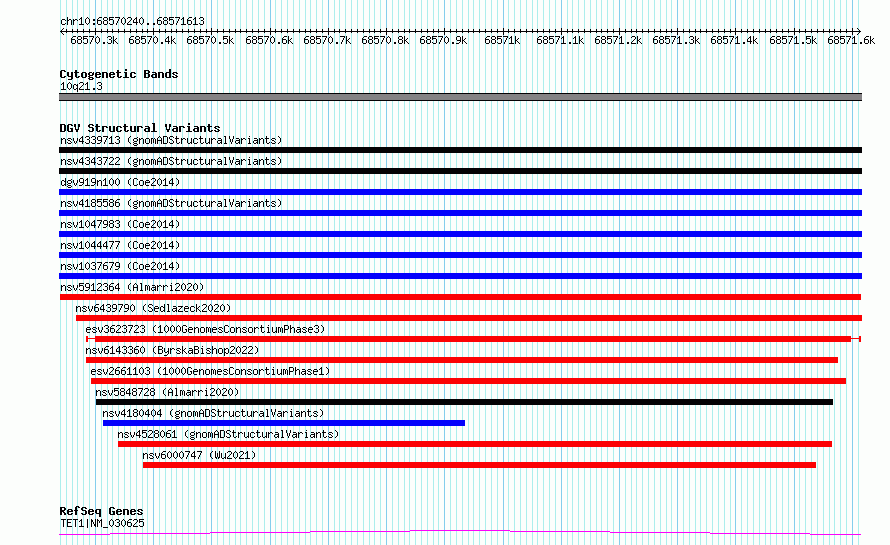Select esv2661103 1000Genomes Phase1 label
Image resolution: width=890 pixels, height=545 pixels.
pyautogui.click(x=210, y=371)
